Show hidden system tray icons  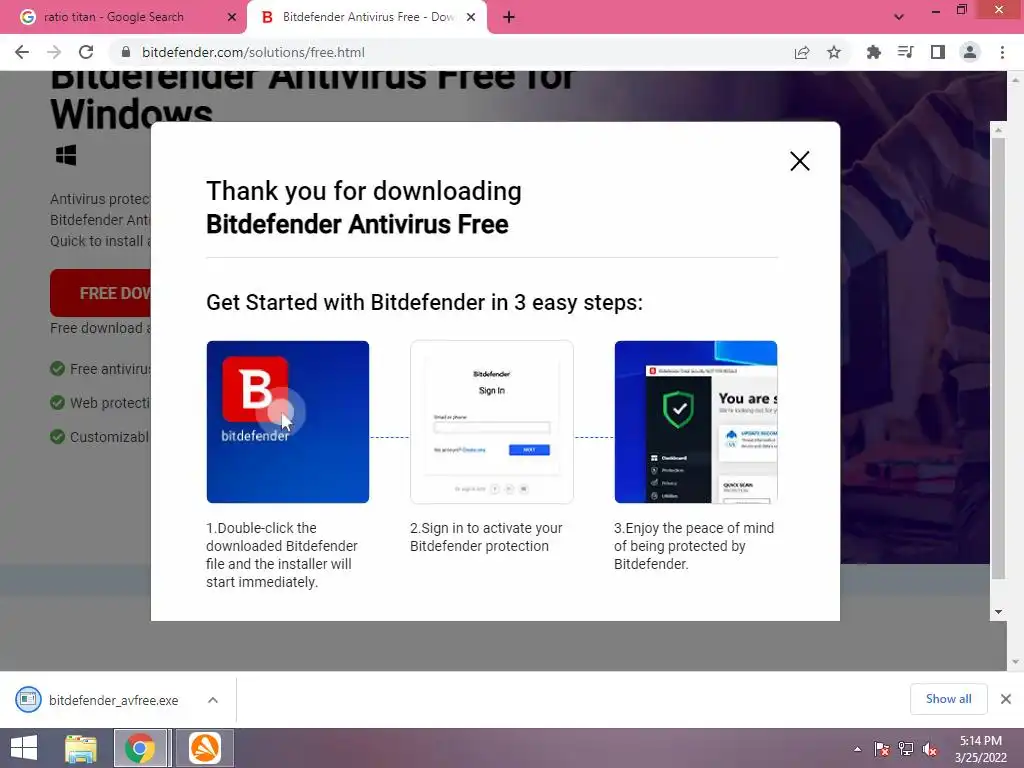coord(857,749)
